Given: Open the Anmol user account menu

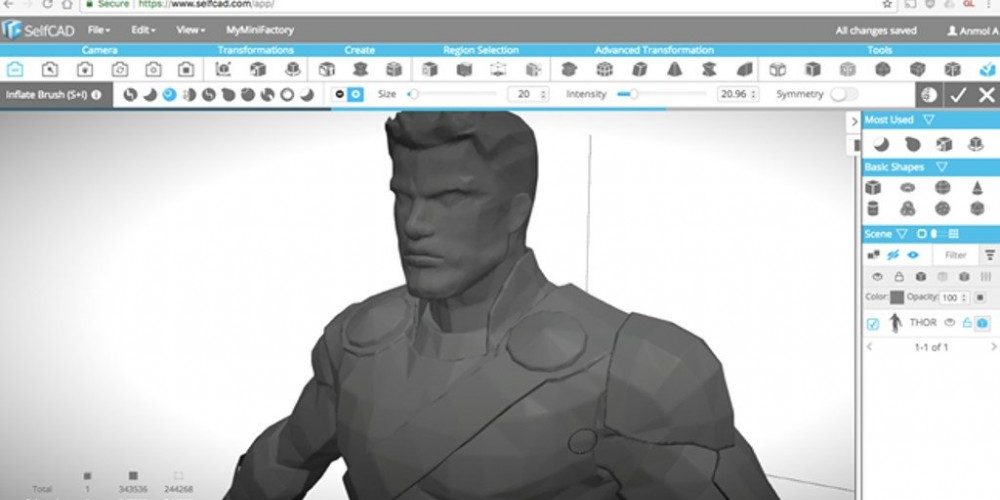Looking at the screenshot, I should [x=973, y=31].
